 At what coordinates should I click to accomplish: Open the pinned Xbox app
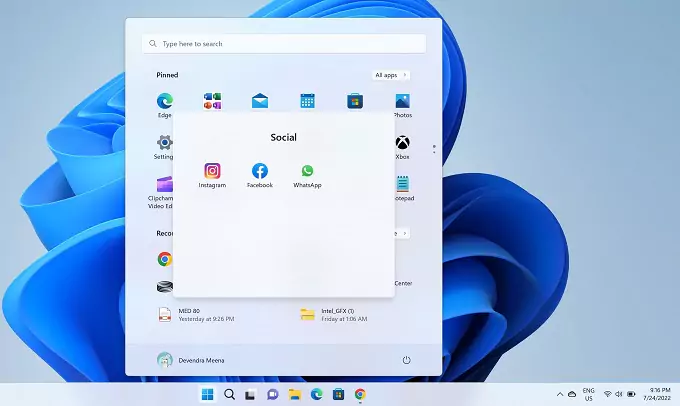tap(402, 147)
